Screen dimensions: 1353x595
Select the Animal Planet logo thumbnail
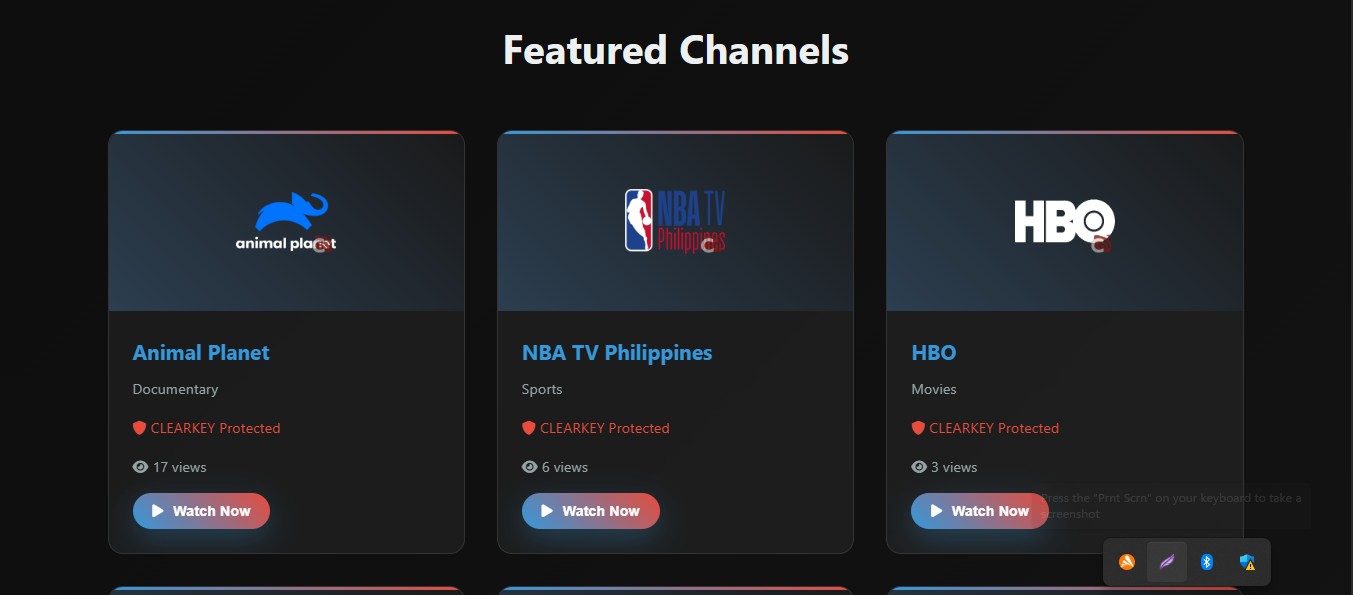(x=286, y=222)
